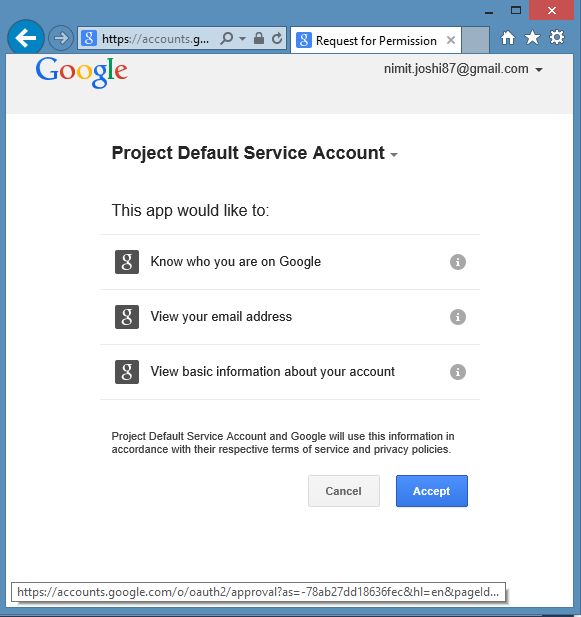Select the Request for Permission tab
Screen dimensions: 581x617
376,40
